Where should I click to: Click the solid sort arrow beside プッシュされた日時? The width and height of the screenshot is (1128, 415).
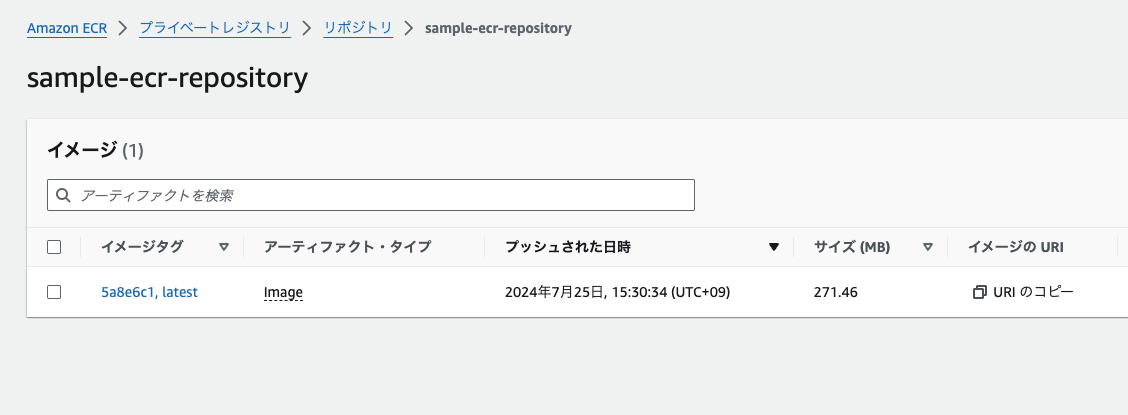click(x=774, y=247)
